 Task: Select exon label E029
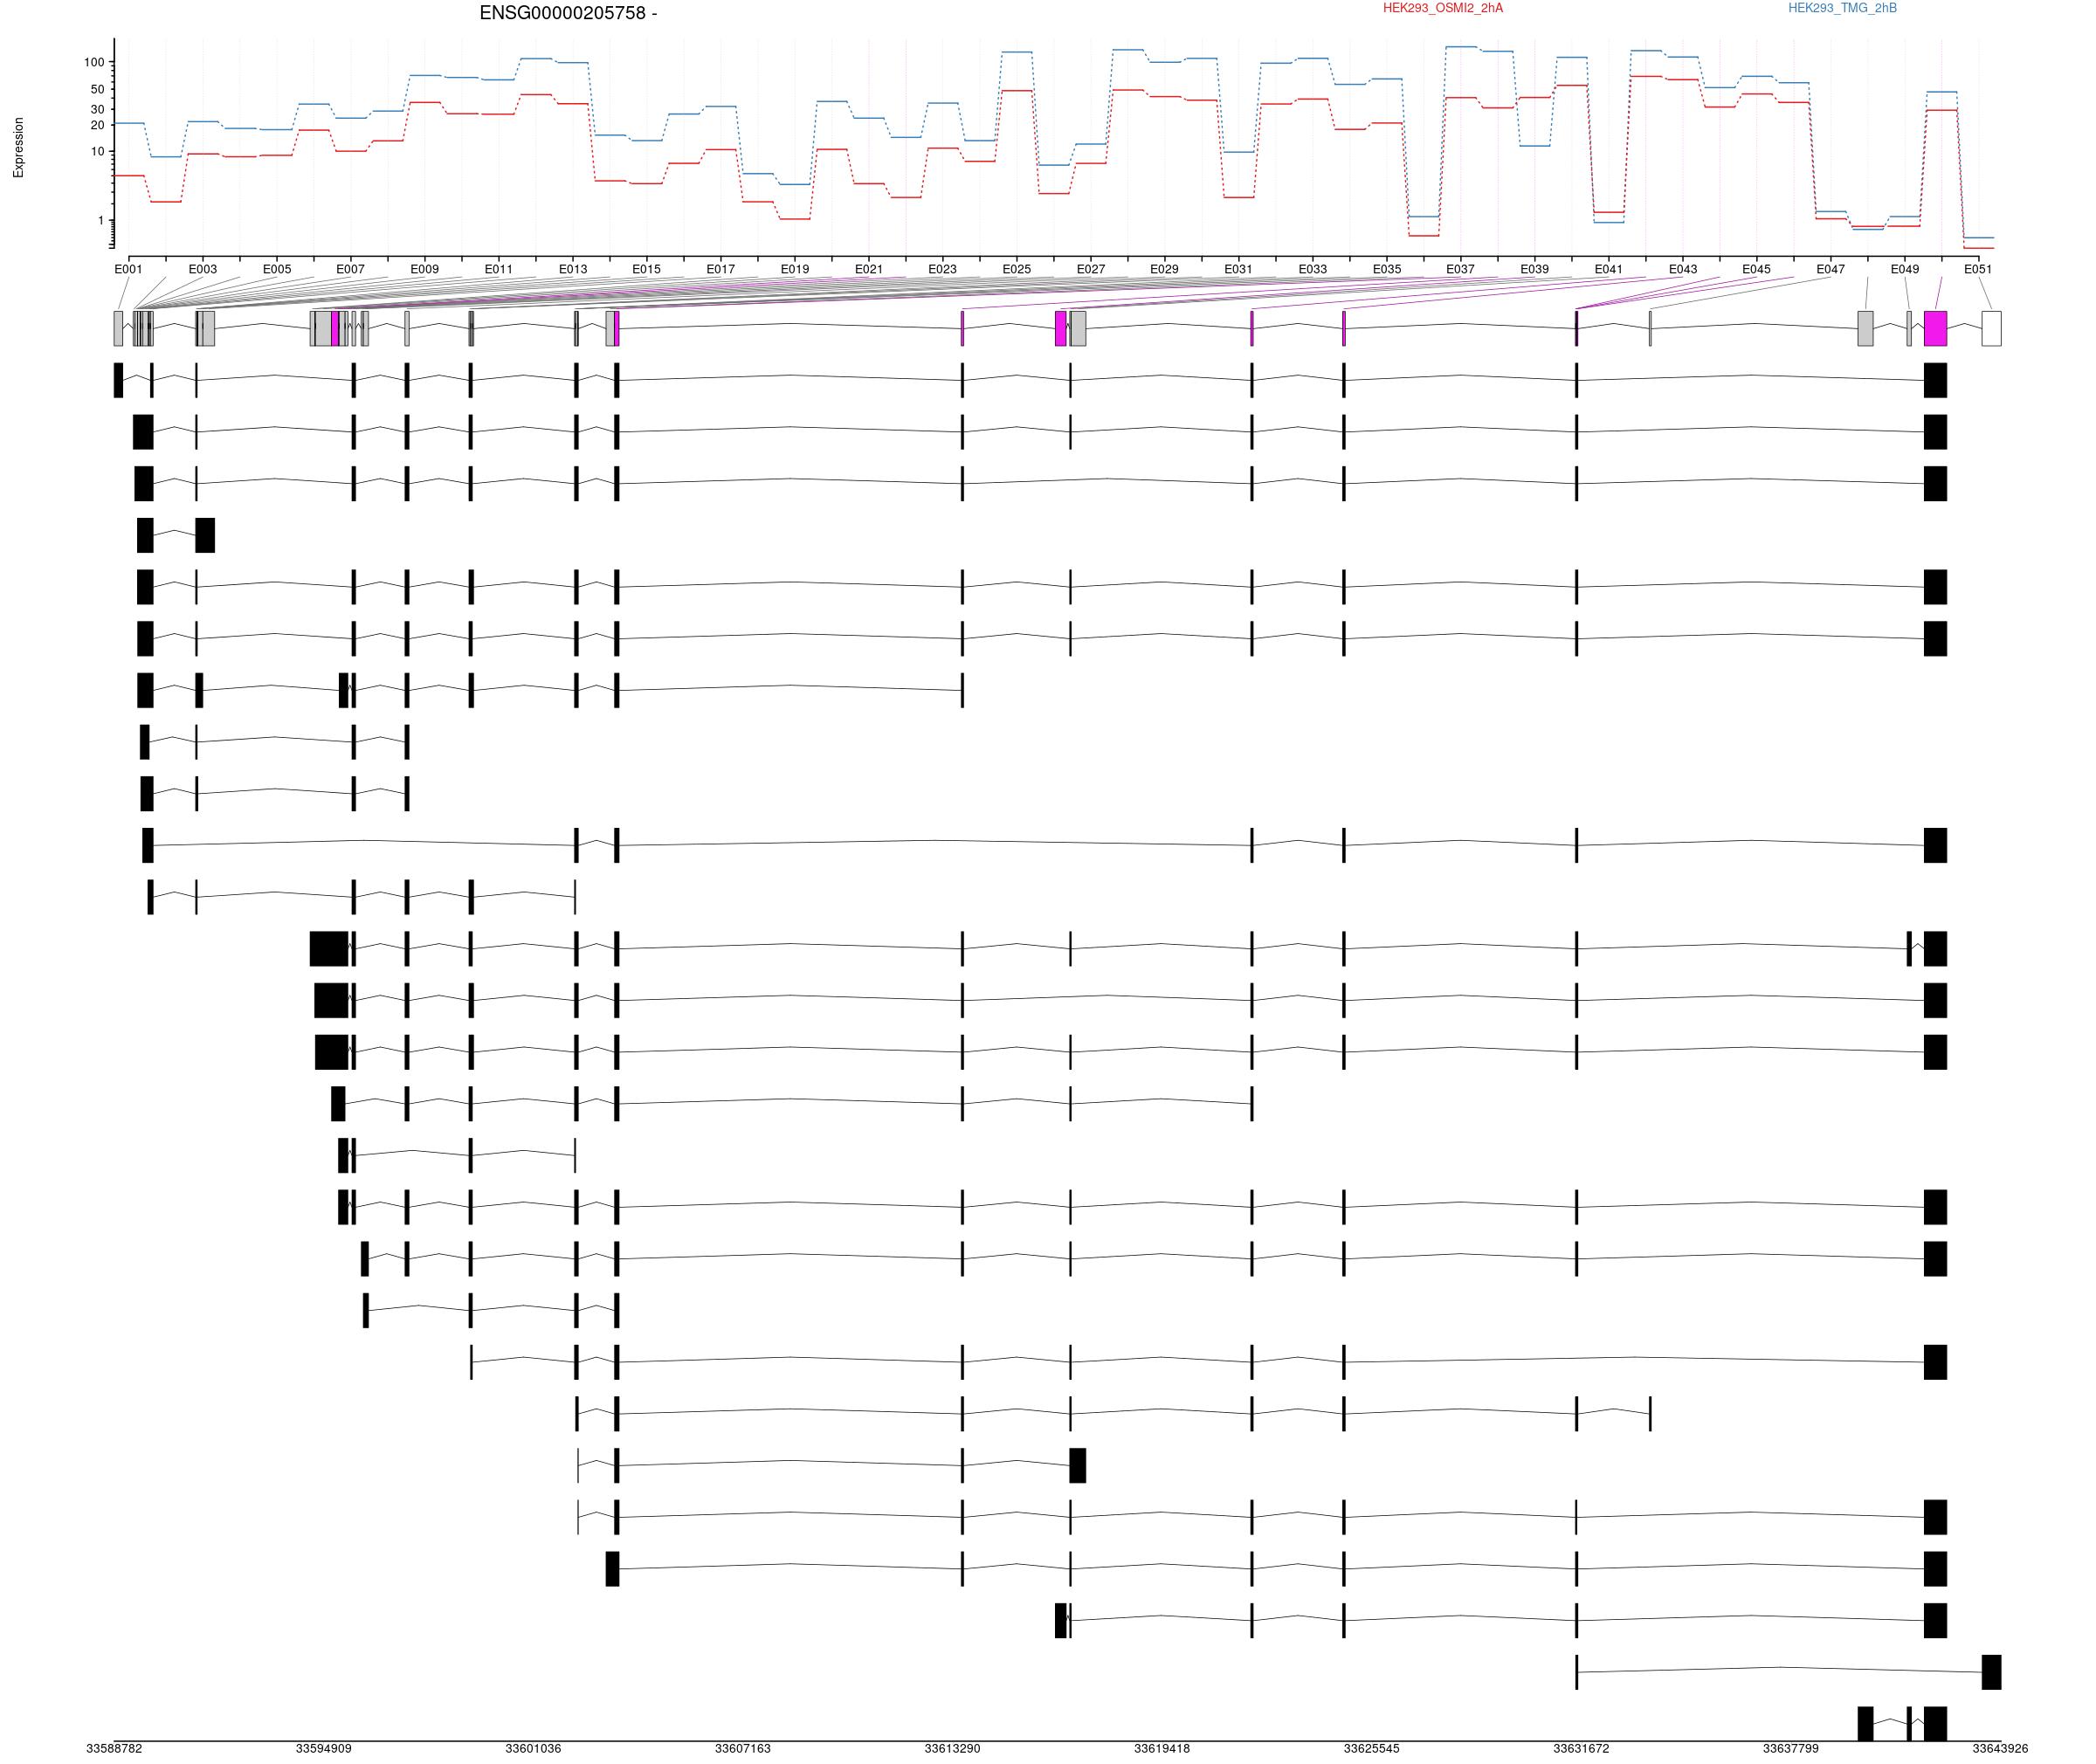tap(1164, 269)
